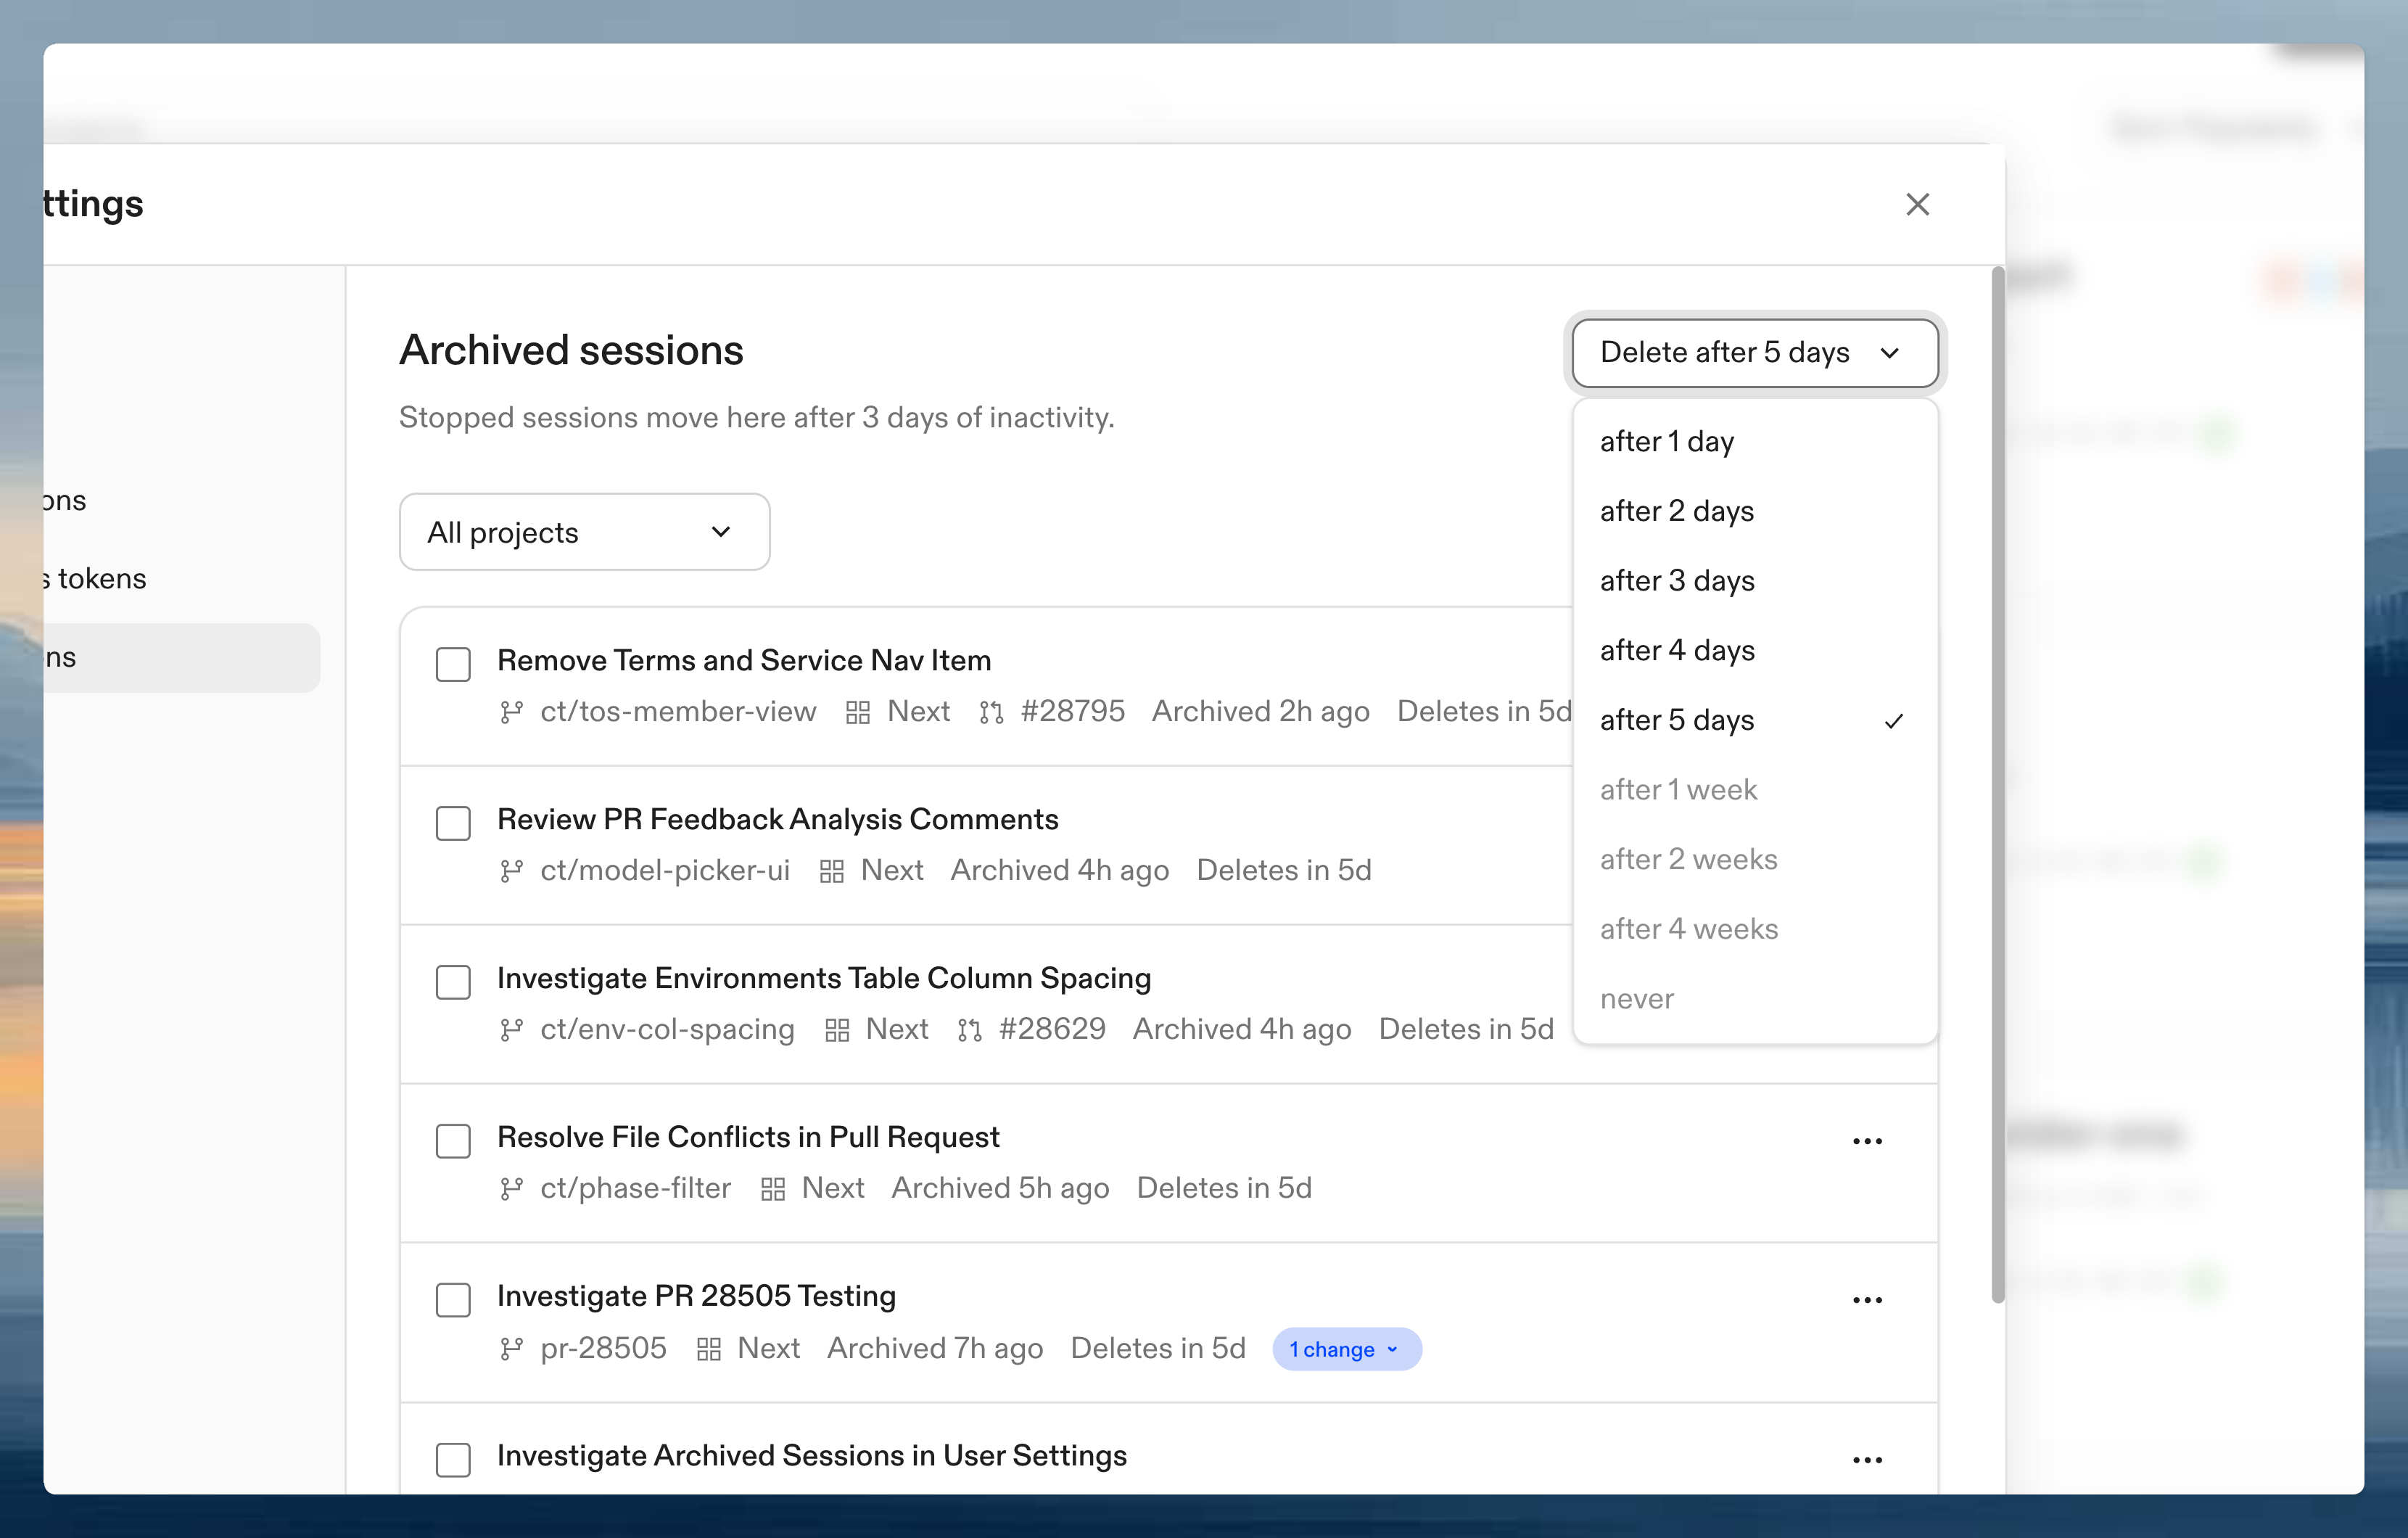Viewport: 2408px width, 1538px height.
Task: Click branch icon next to ct/model-picker-ui
Action: 511,871
